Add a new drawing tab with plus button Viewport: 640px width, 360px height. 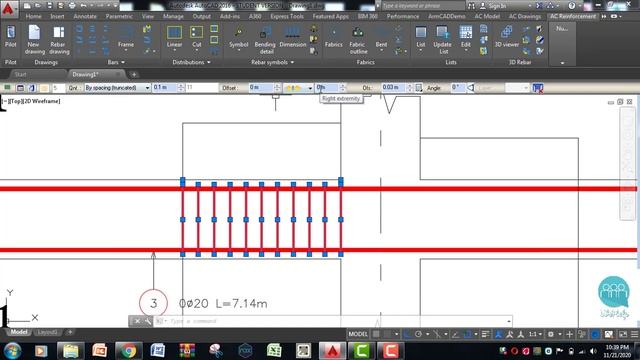[x=134, y=74]
